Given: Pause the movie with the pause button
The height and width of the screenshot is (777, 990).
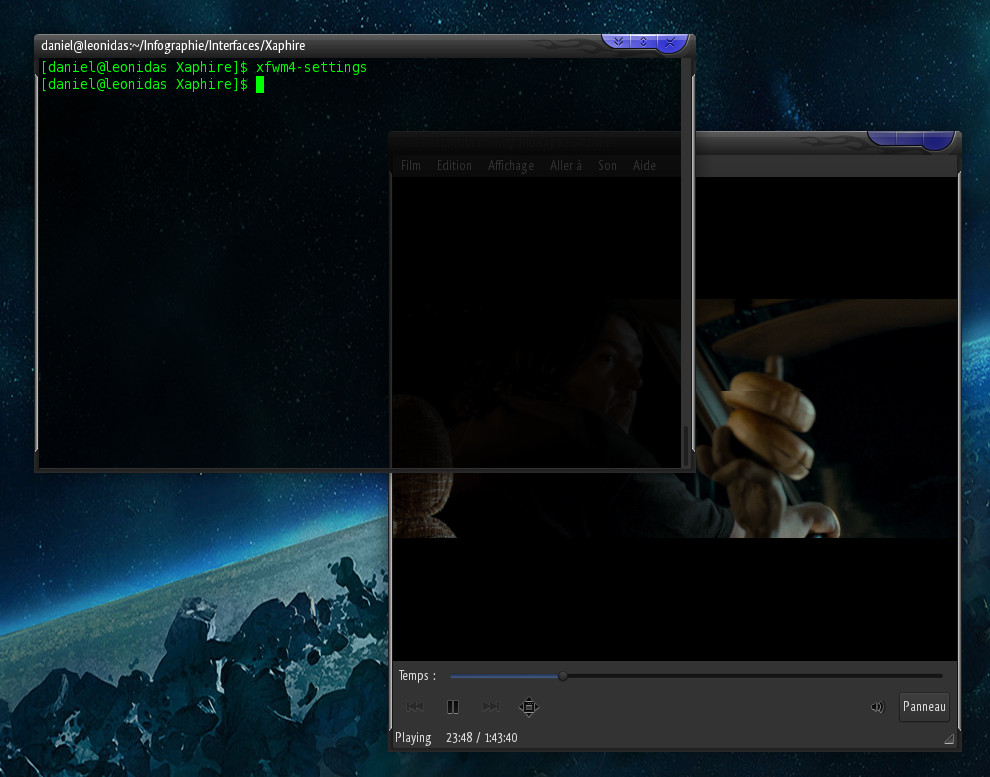Looking at the screenshot, I should tap(453, 706).
